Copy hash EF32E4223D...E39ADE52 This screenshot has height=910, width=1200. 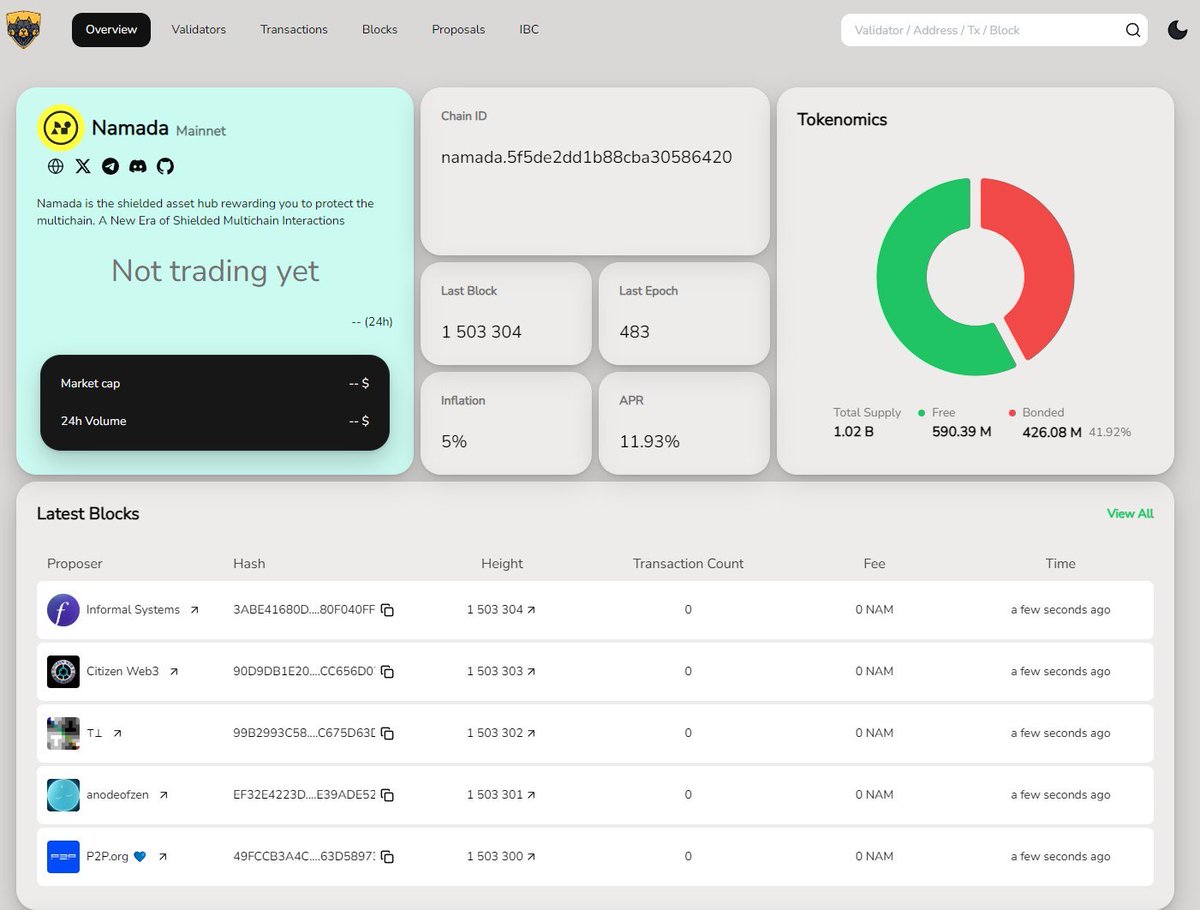click(x=387, y=795)
